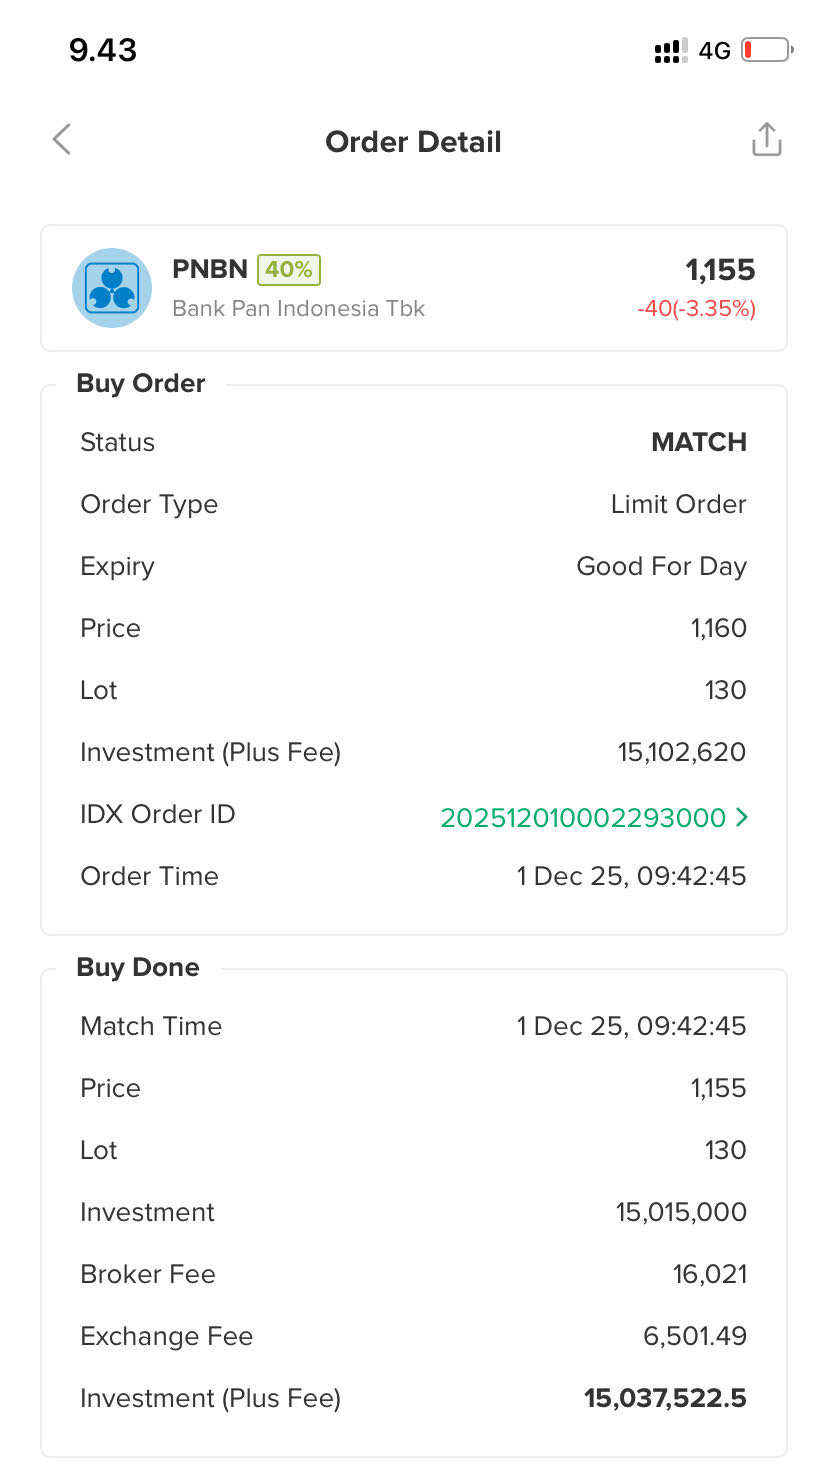
Task: Tap the 4G network label
Action: click(715, 51)
